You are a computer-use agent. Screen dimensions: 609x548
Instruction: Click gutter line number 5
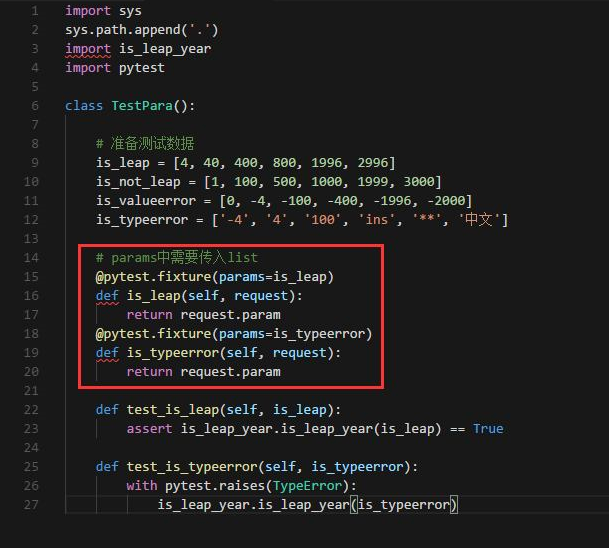coord(35,87)
